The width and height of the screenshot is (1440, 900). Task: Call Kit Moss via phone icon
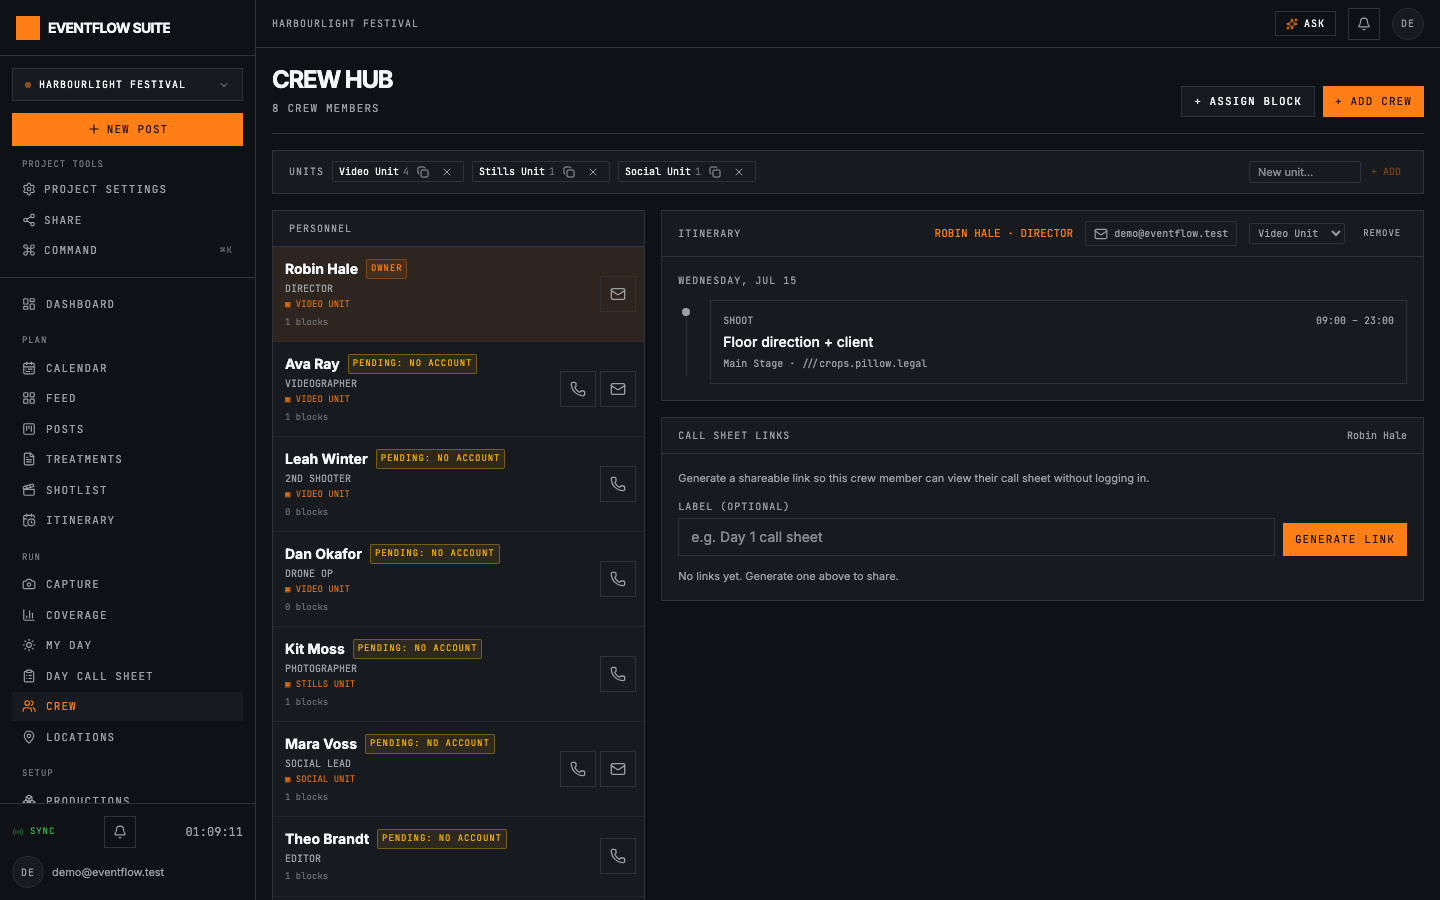pyautogui.click(x=618, y=674)
